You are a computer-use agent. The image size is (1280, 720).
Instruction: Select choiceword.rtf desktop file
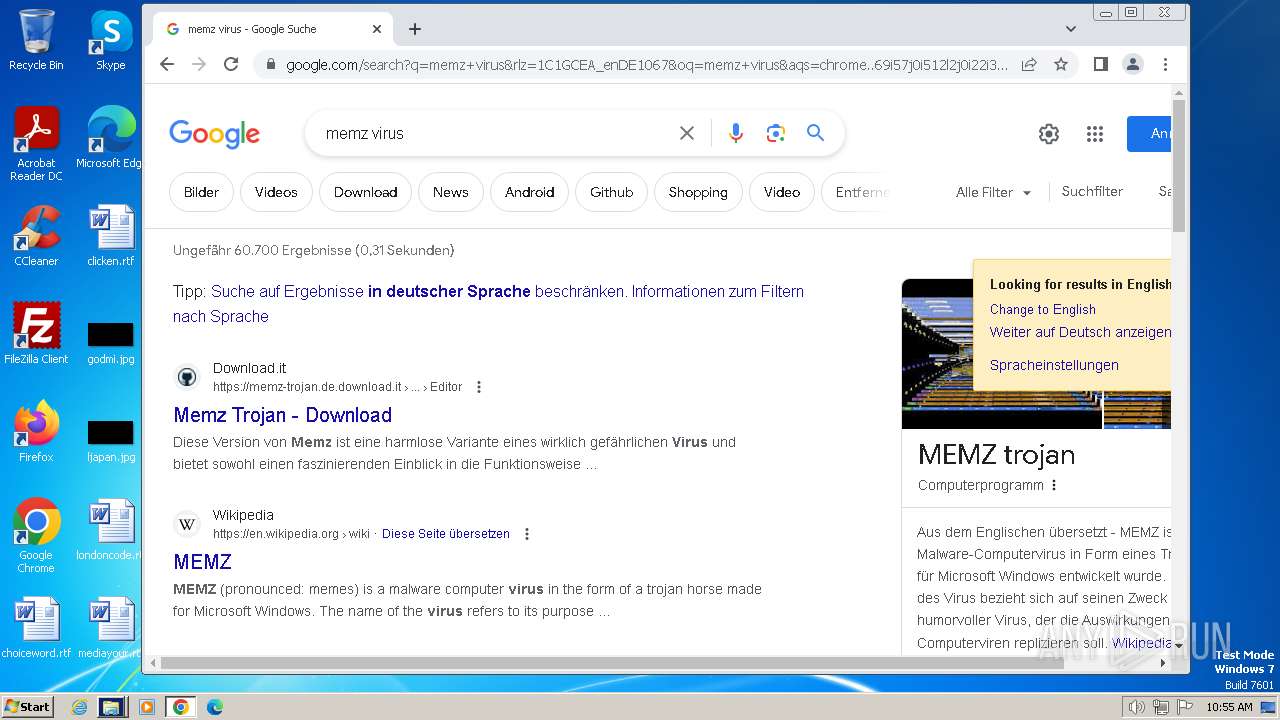(36, 628)
